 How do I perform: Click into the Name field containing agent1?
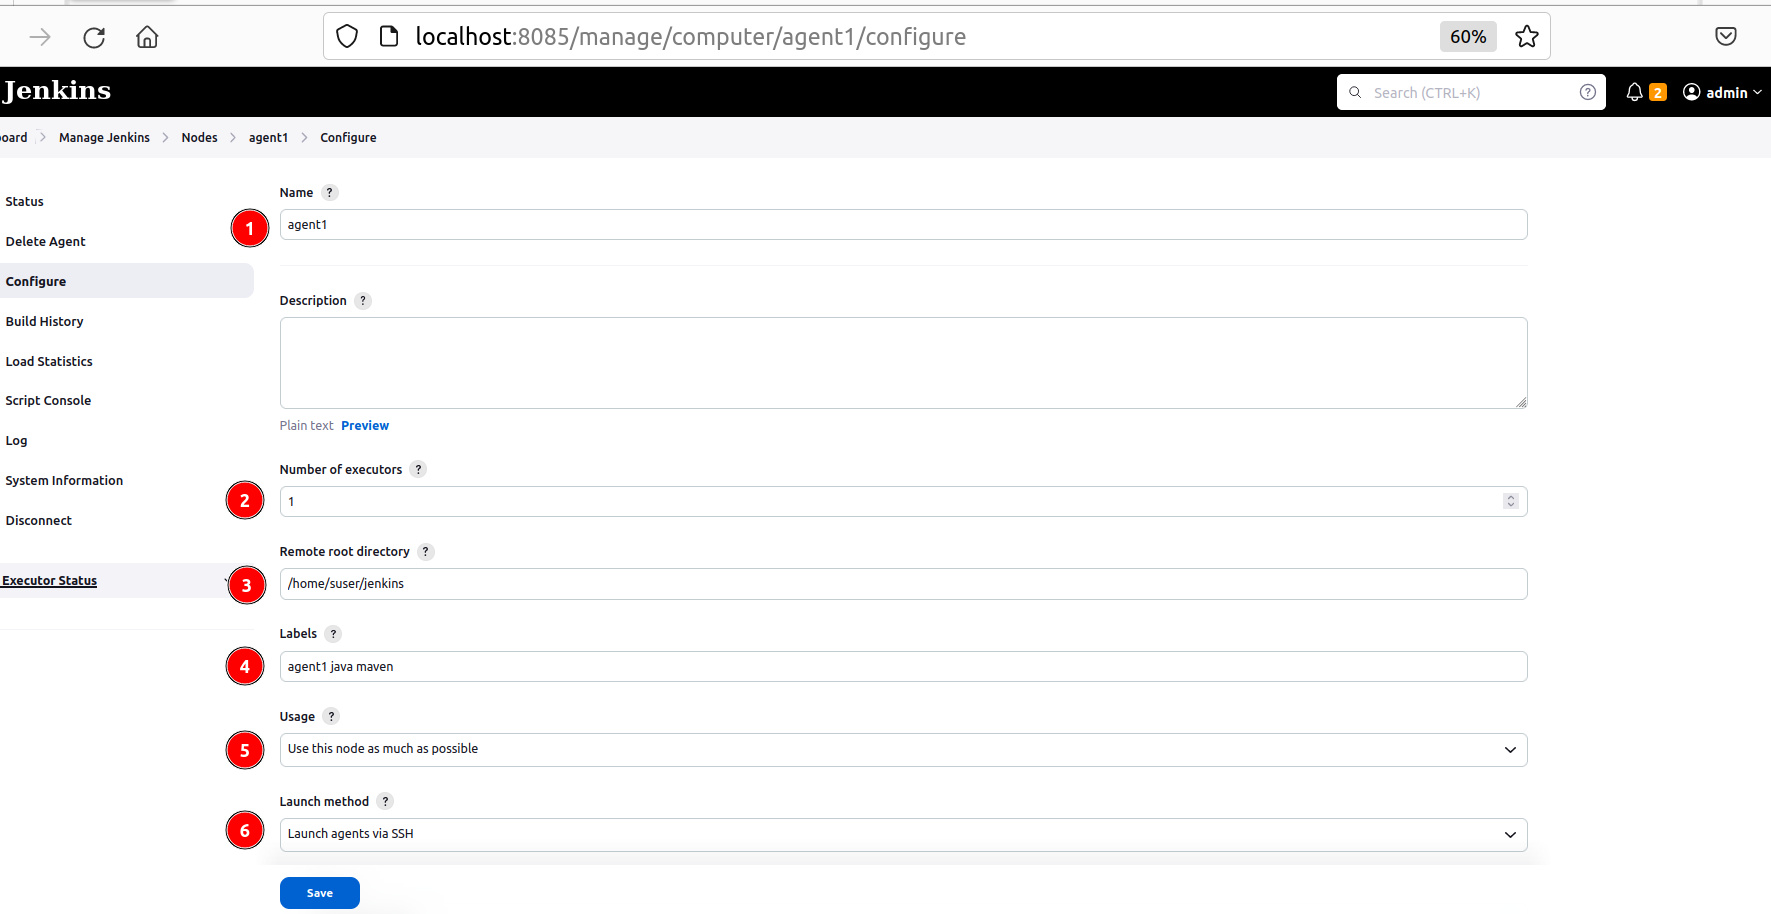903,225
